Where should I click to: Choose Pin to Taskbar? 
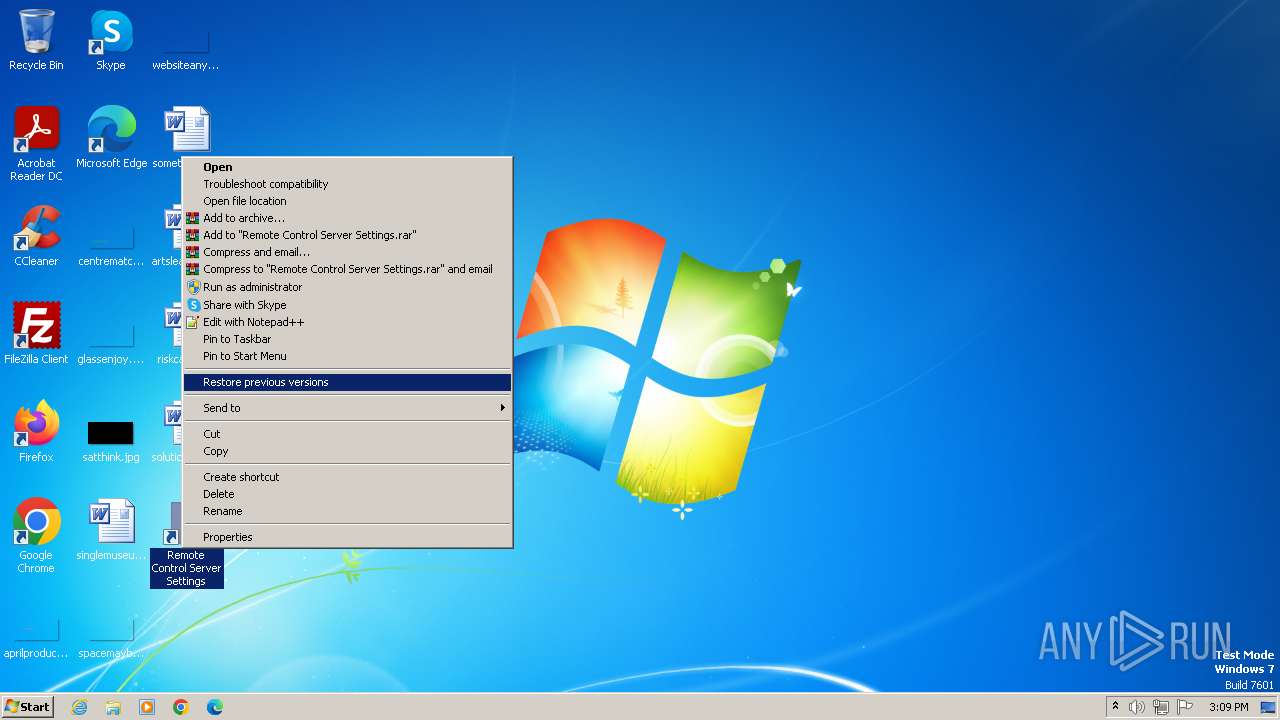[348, 339]
